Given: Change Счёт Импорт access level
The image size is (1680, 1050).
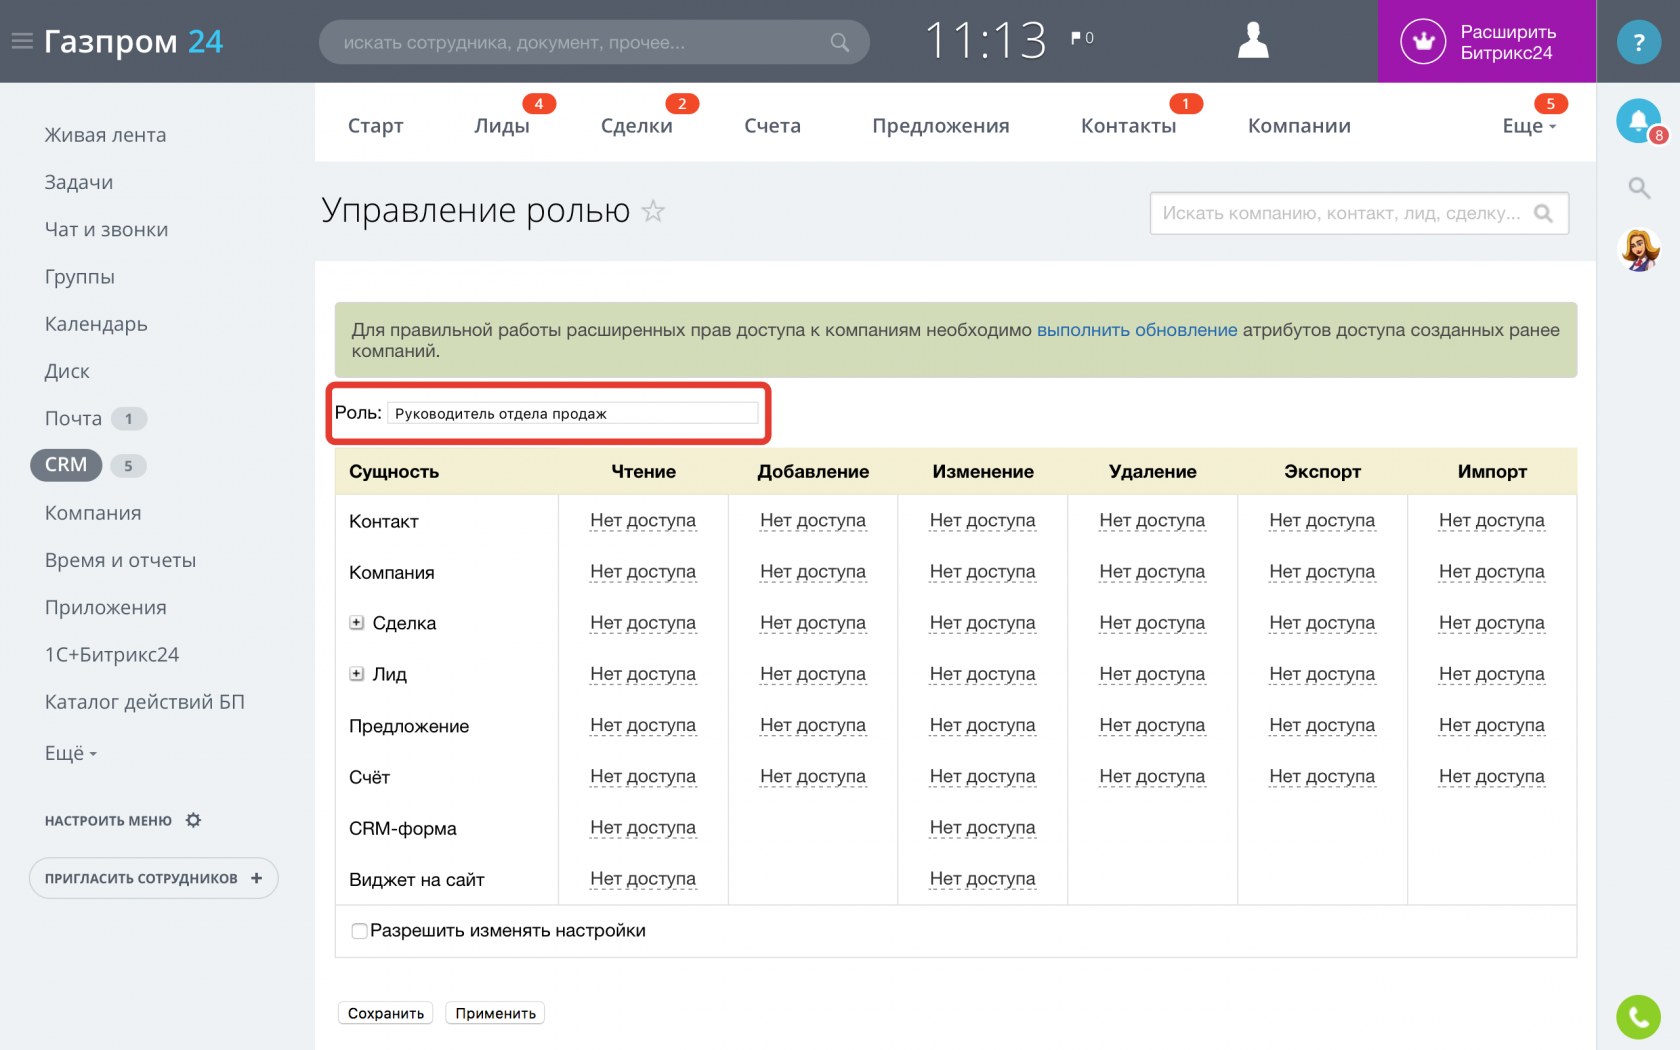Looking at the screenshot, I should [1492, 776].
